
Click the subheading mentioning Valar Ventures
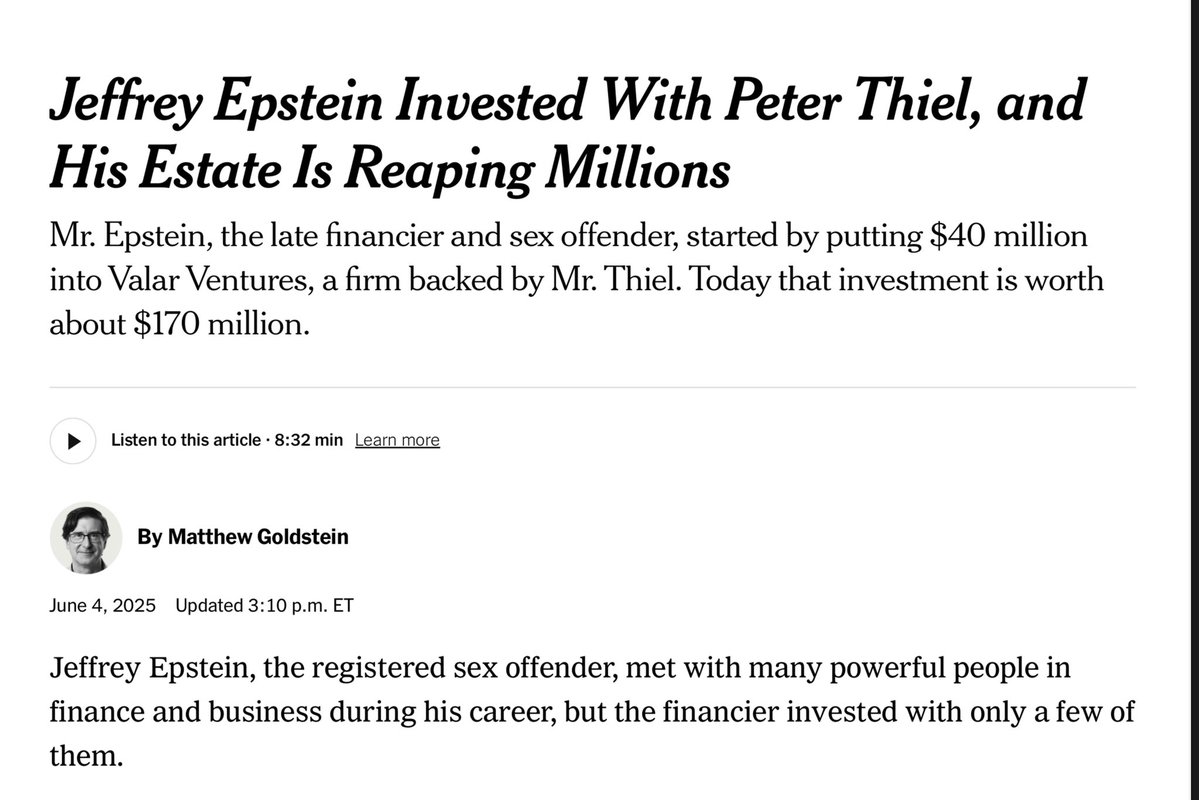(577, 280)
